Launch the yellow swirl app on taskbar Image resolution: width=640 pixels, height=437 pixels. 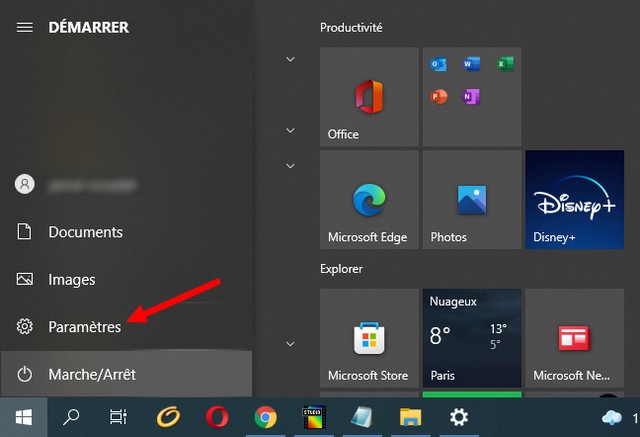[x=168, y=417]
